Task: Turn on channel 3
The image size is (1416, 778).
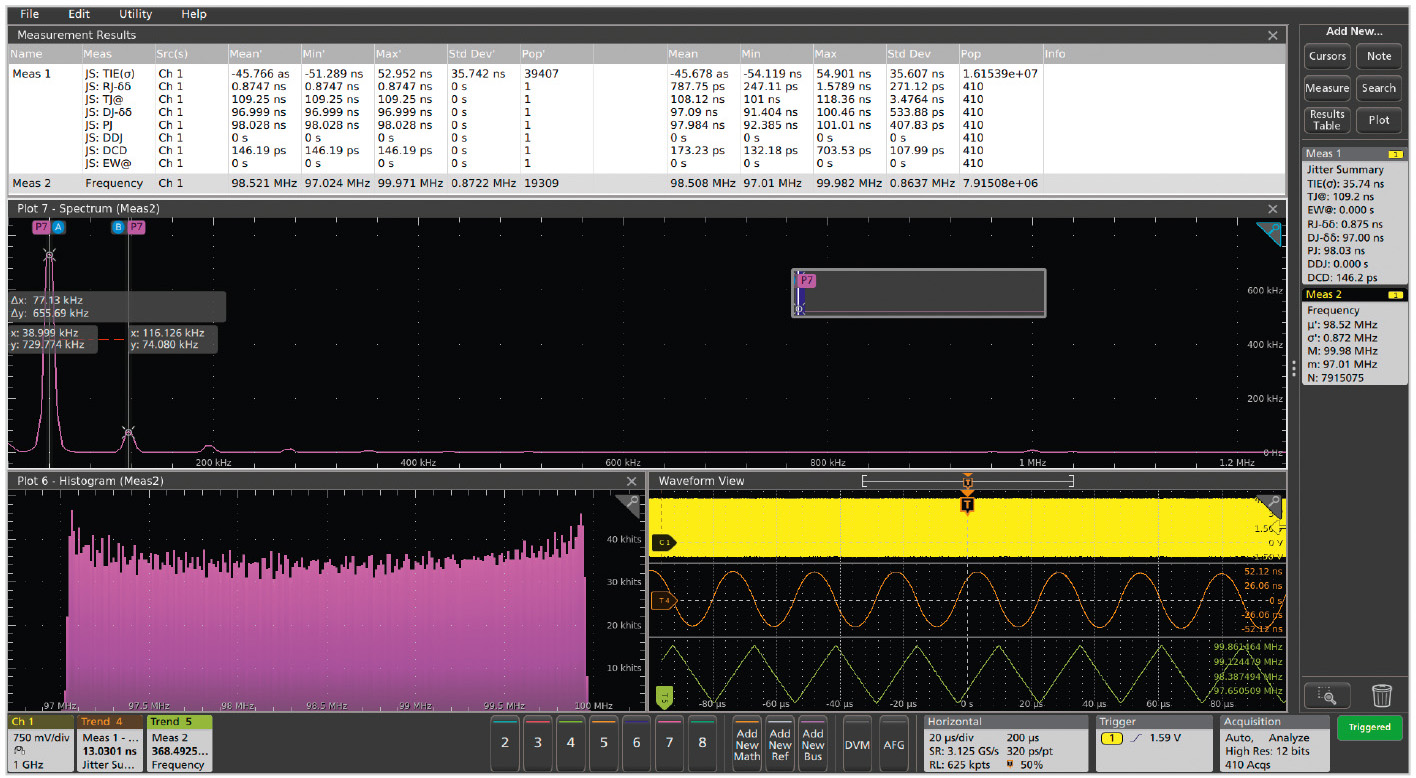Action: point(538,741)
